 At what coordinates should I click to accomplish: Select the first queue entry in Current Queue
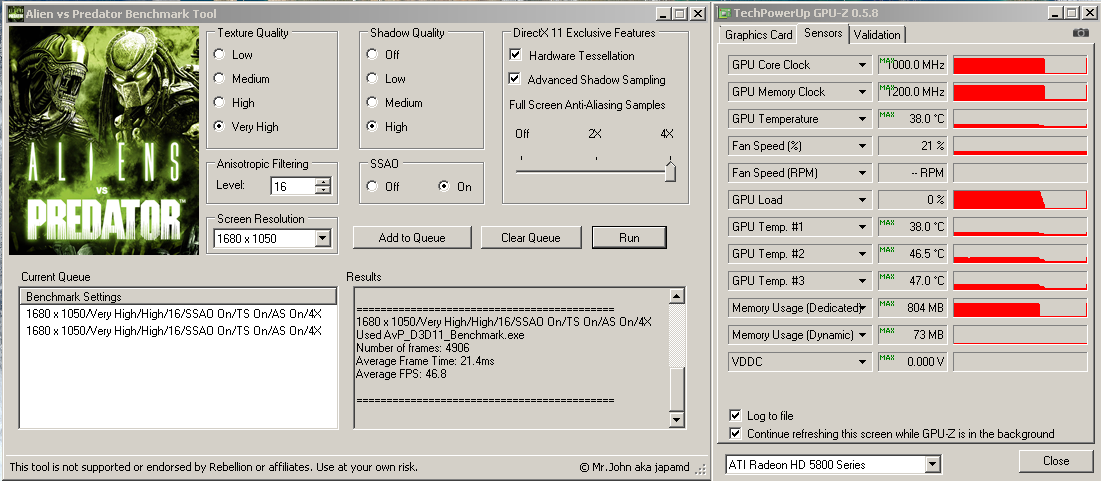173,312
